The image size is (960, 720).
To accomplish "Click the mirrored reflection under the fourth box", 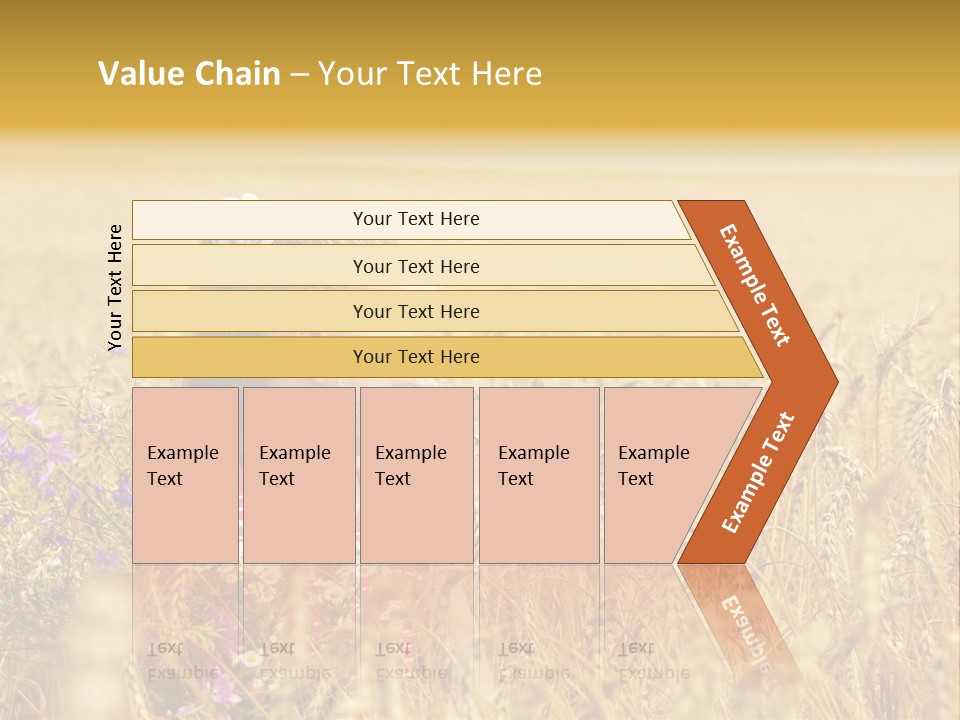I will coord(538,640).
